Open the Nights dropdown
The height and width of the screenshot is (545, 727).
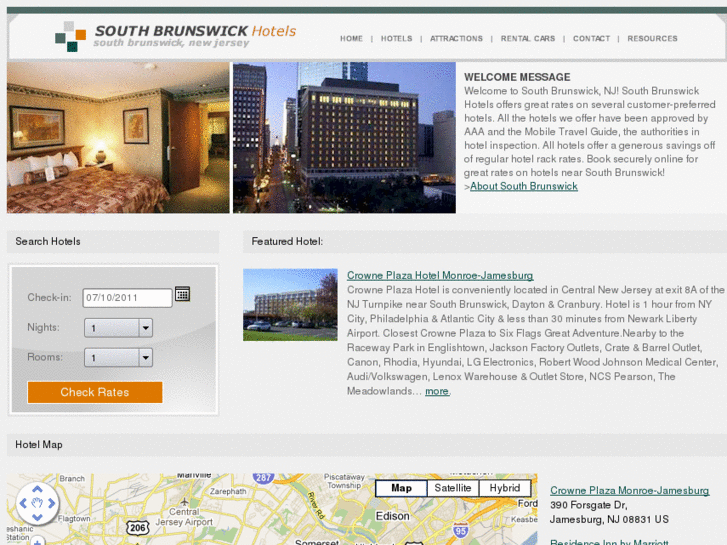pos(118,328)
